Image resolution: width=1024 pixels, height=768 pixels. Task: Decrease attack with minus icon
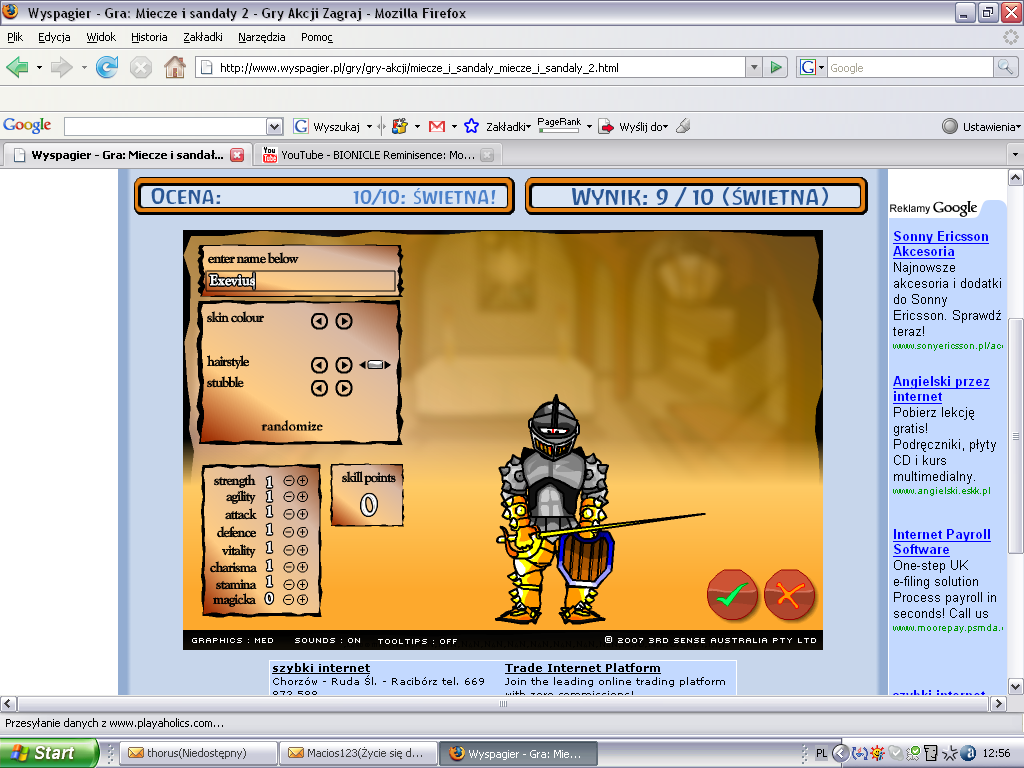tap(289, 515)
